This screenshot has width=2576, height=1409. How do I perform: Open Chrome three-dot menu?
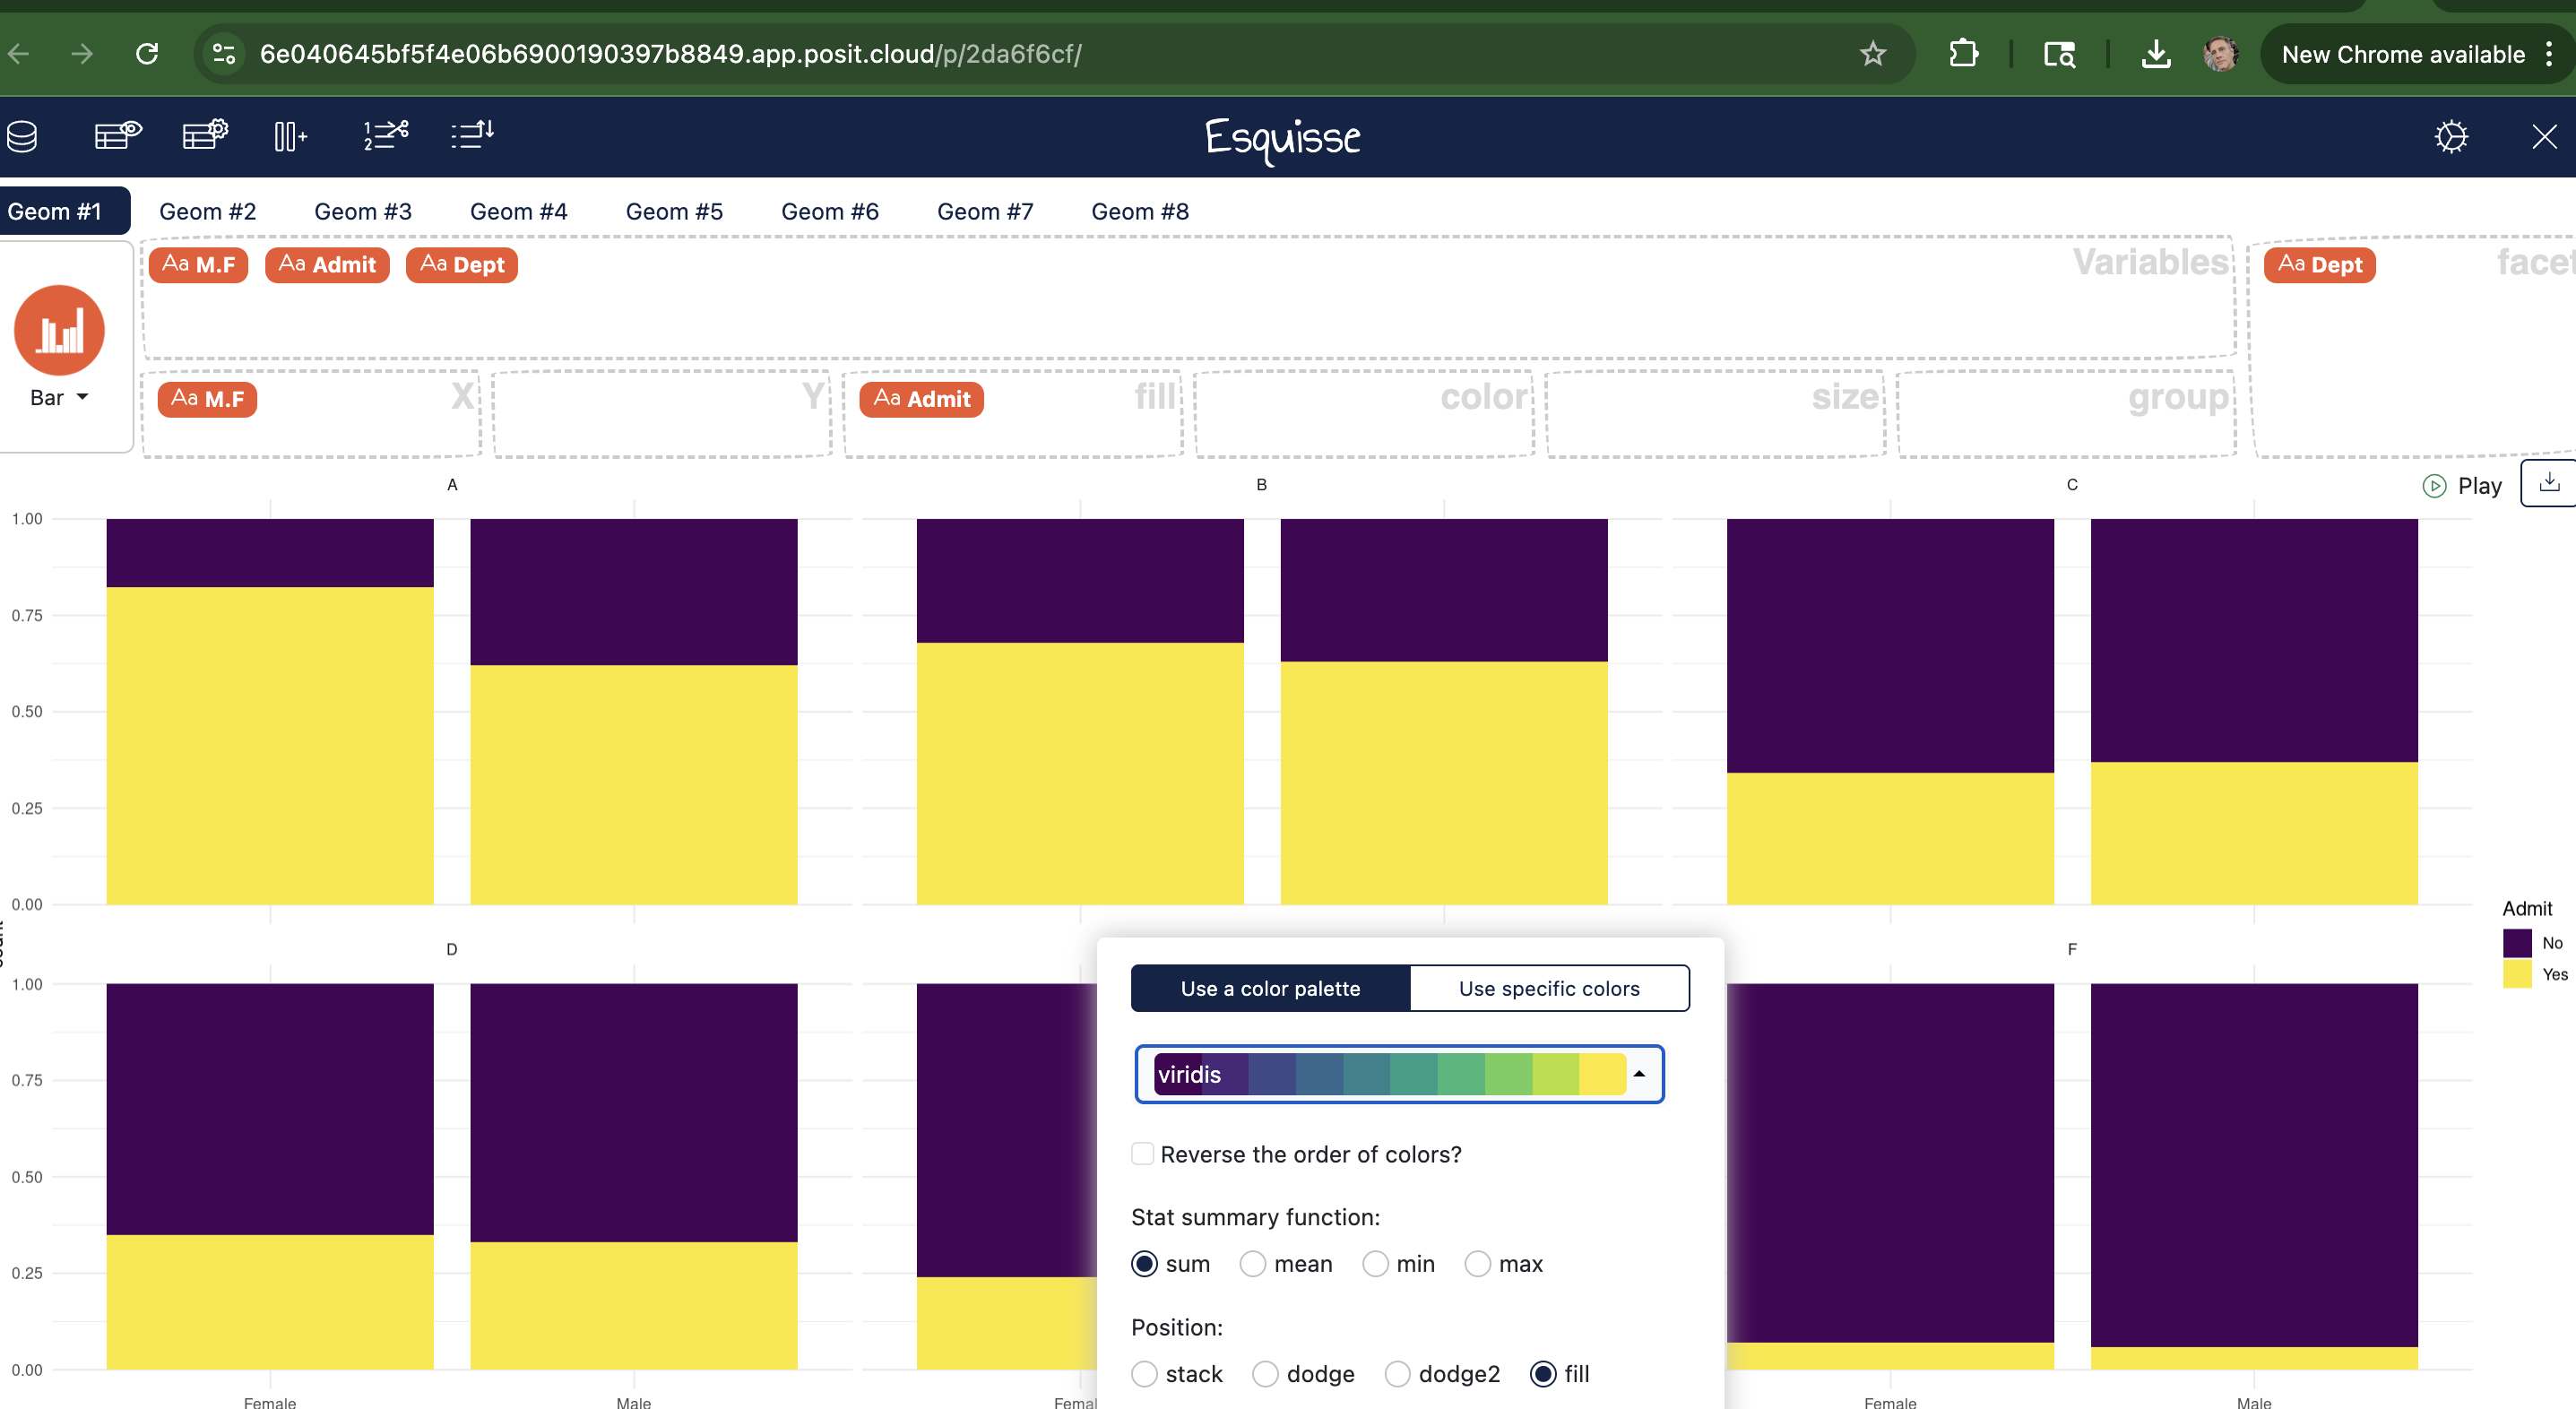(2549, 54)
